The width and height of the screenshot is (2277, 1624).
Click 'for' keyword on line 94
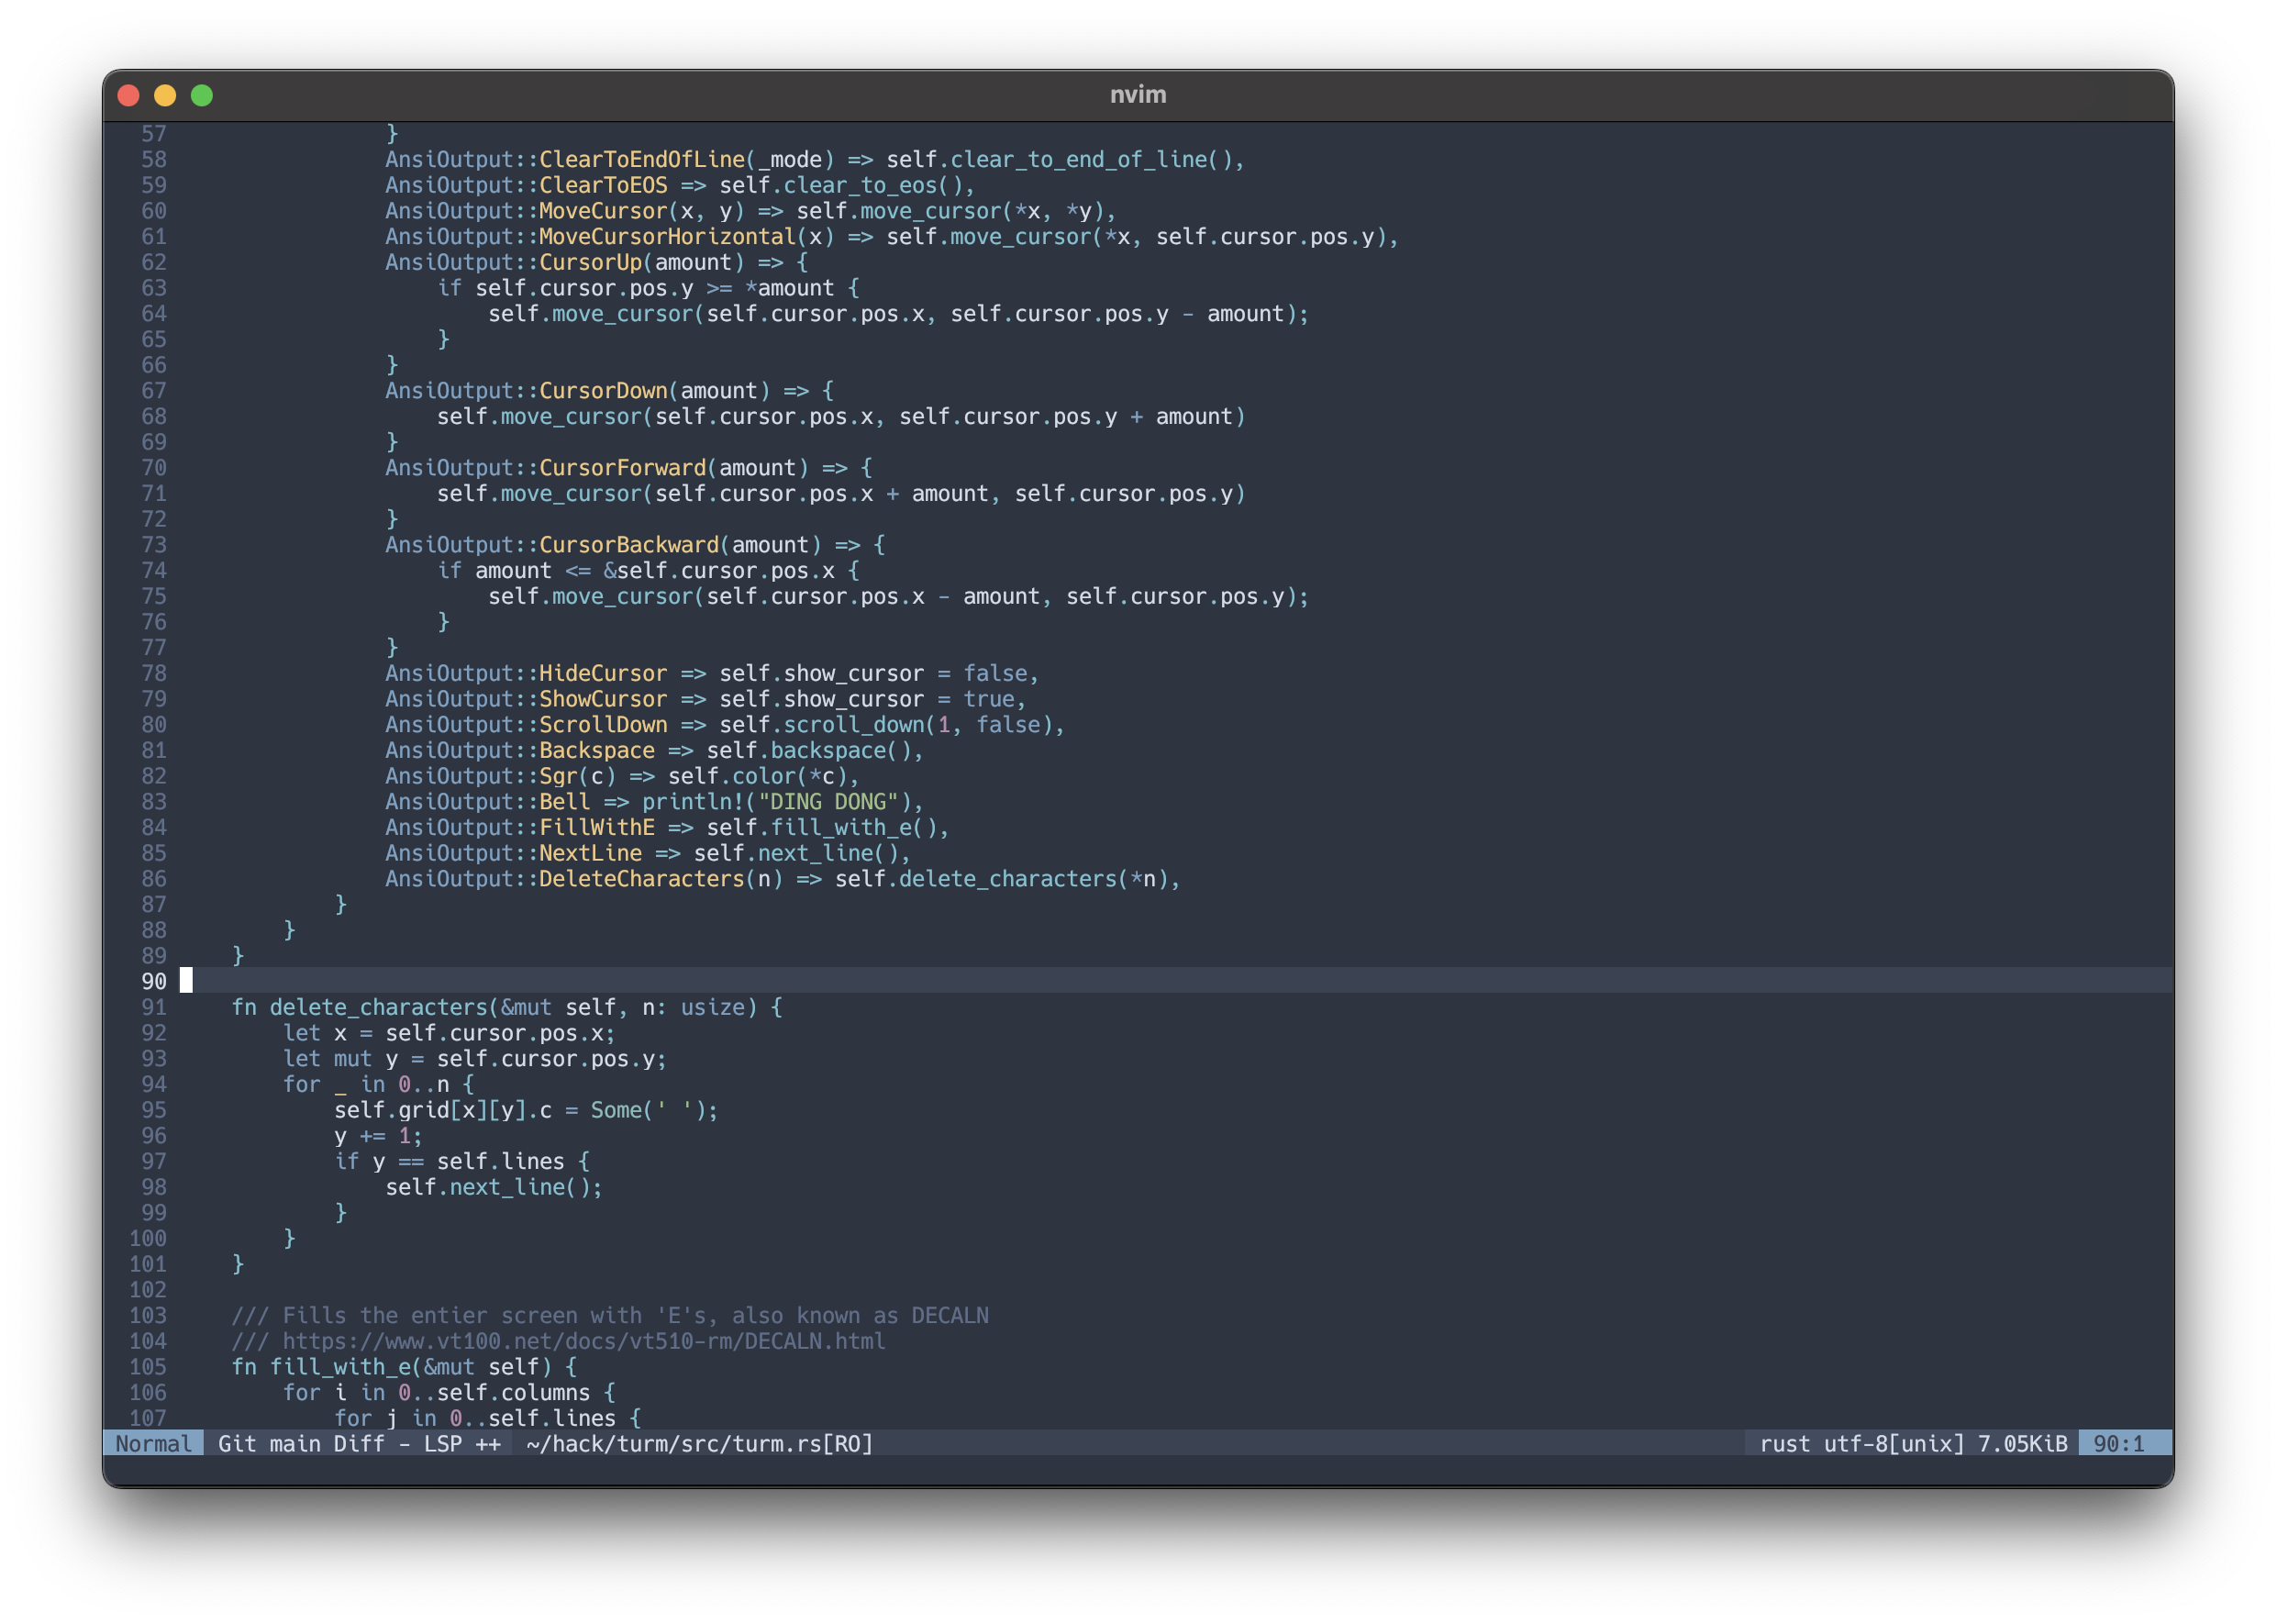point(301,1084)
